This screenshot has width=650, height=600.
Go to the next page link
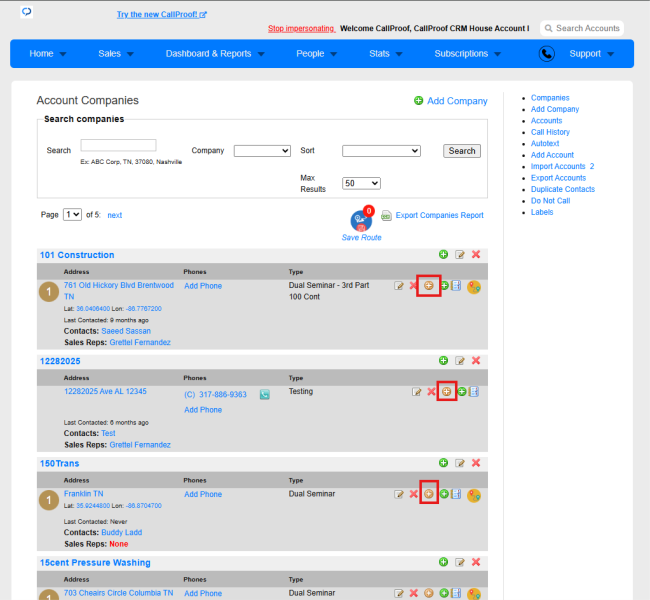(114, 215)
